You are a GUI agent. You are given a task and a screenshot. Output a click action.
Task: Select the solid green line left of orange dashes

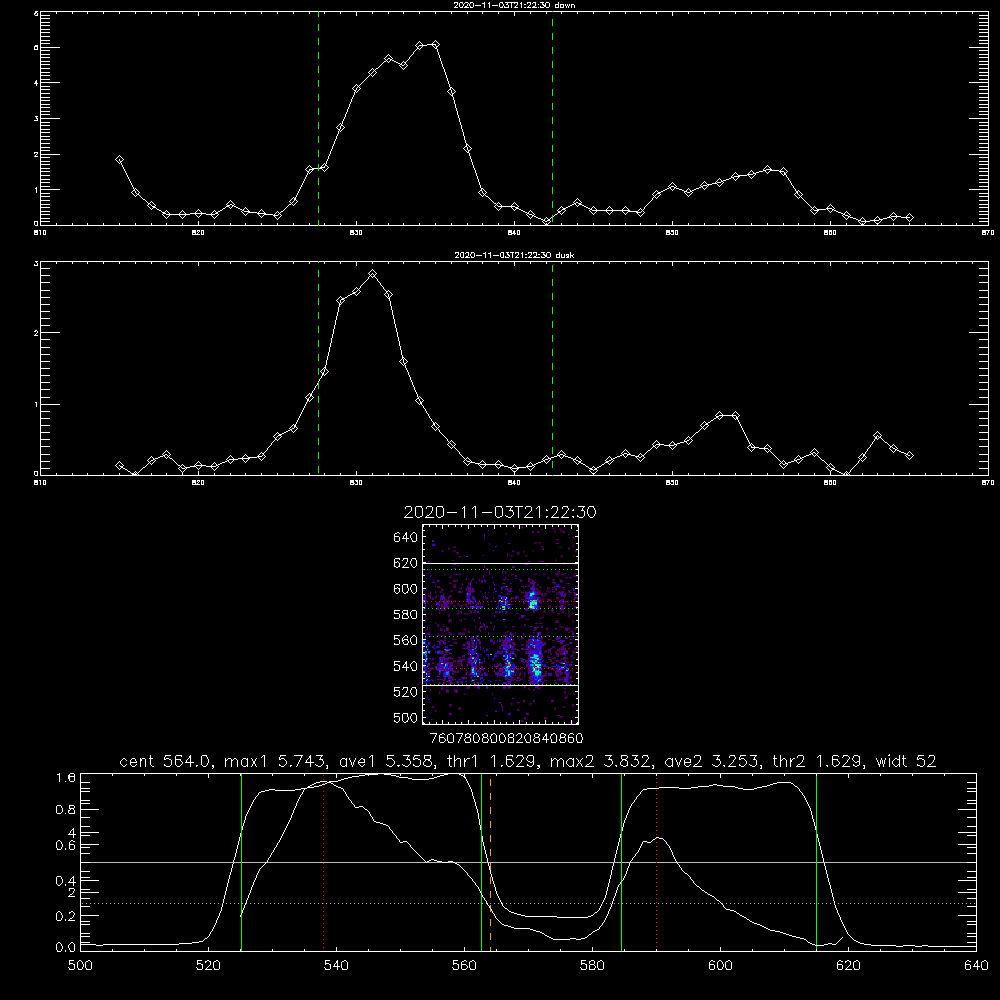(482, 861)
